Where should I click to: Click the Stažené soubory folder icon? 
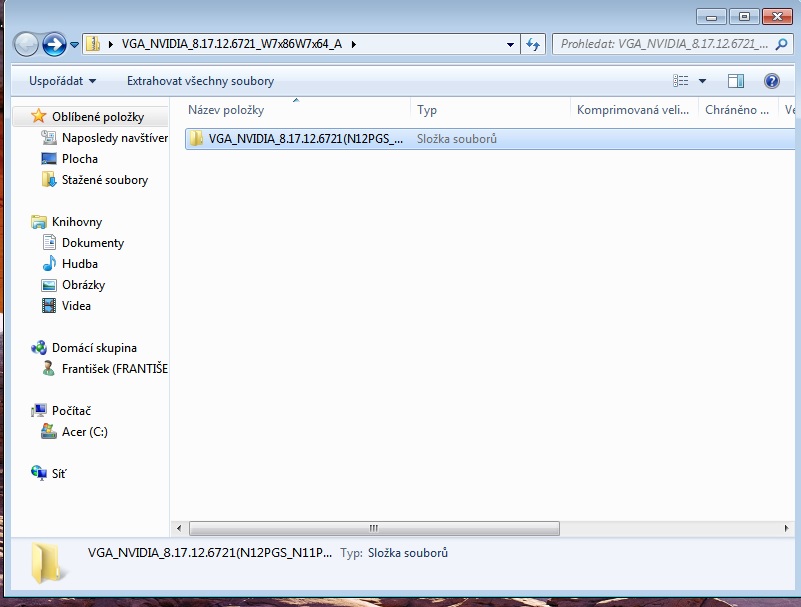point(49,179)
